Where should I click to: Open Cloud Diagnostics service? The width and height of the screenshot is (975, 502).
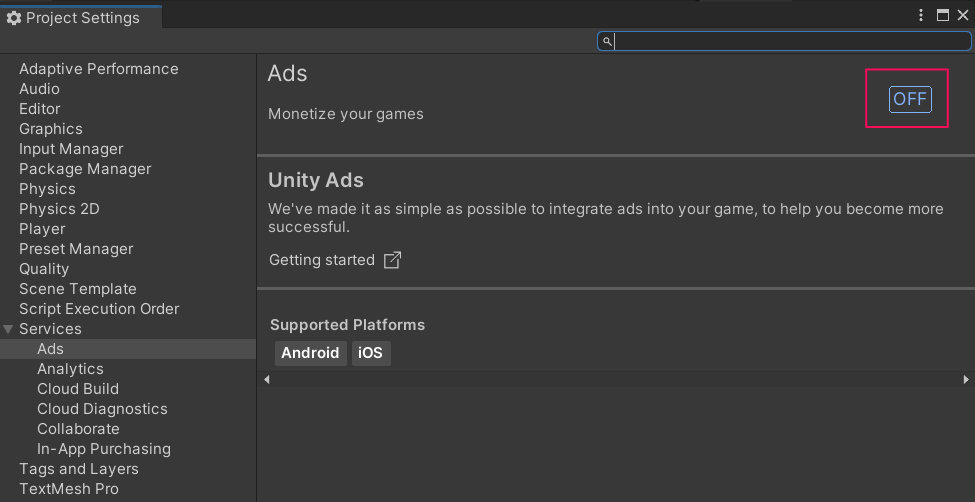103,409
